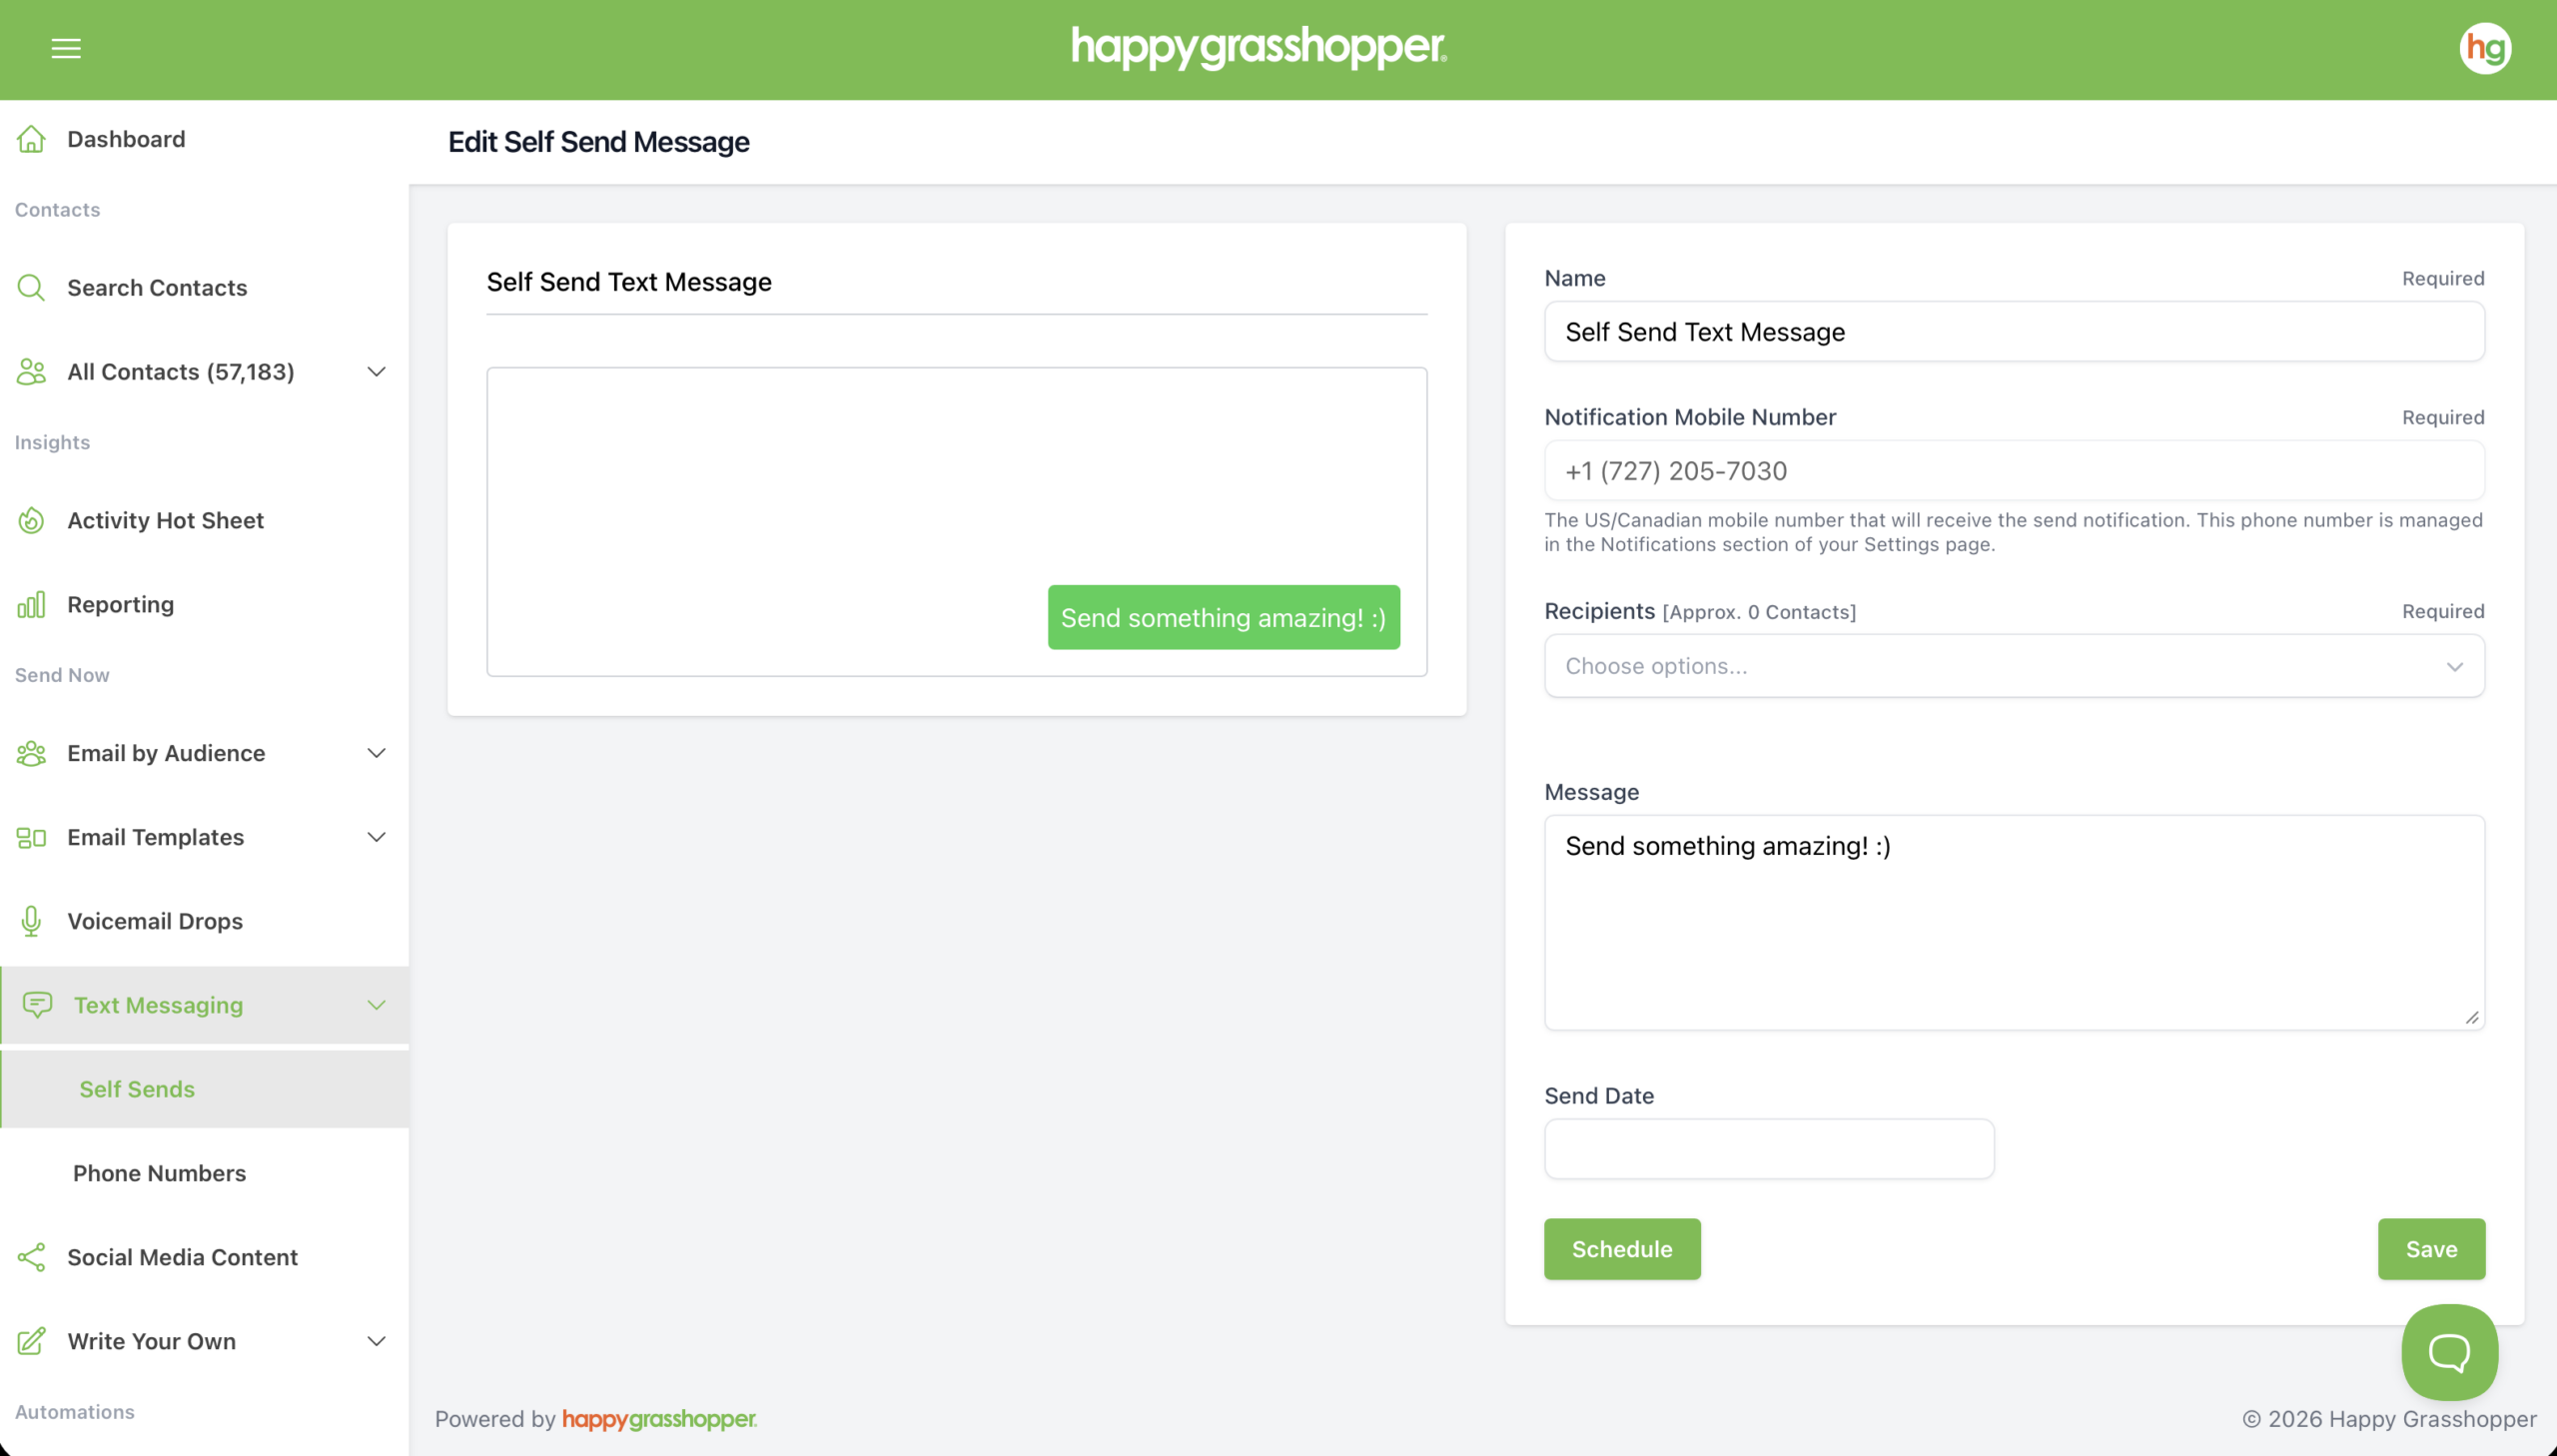The image size is (2557, 1456).
Task: Click the Reporting bar chart icon
Action: coord(31,605)
